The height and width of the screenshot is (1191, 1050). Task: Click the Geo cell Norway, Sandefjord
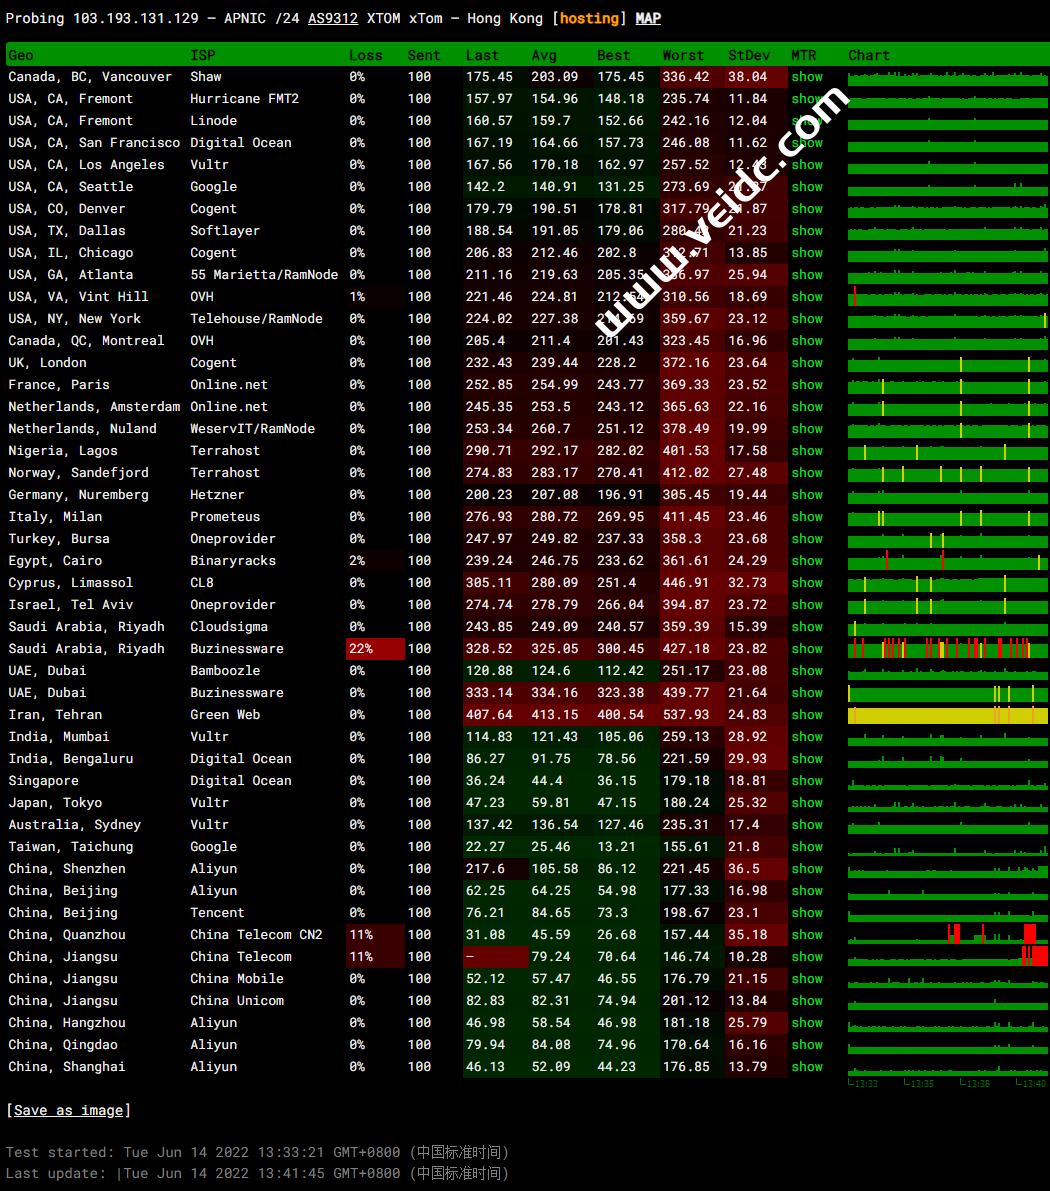(78, 473)
